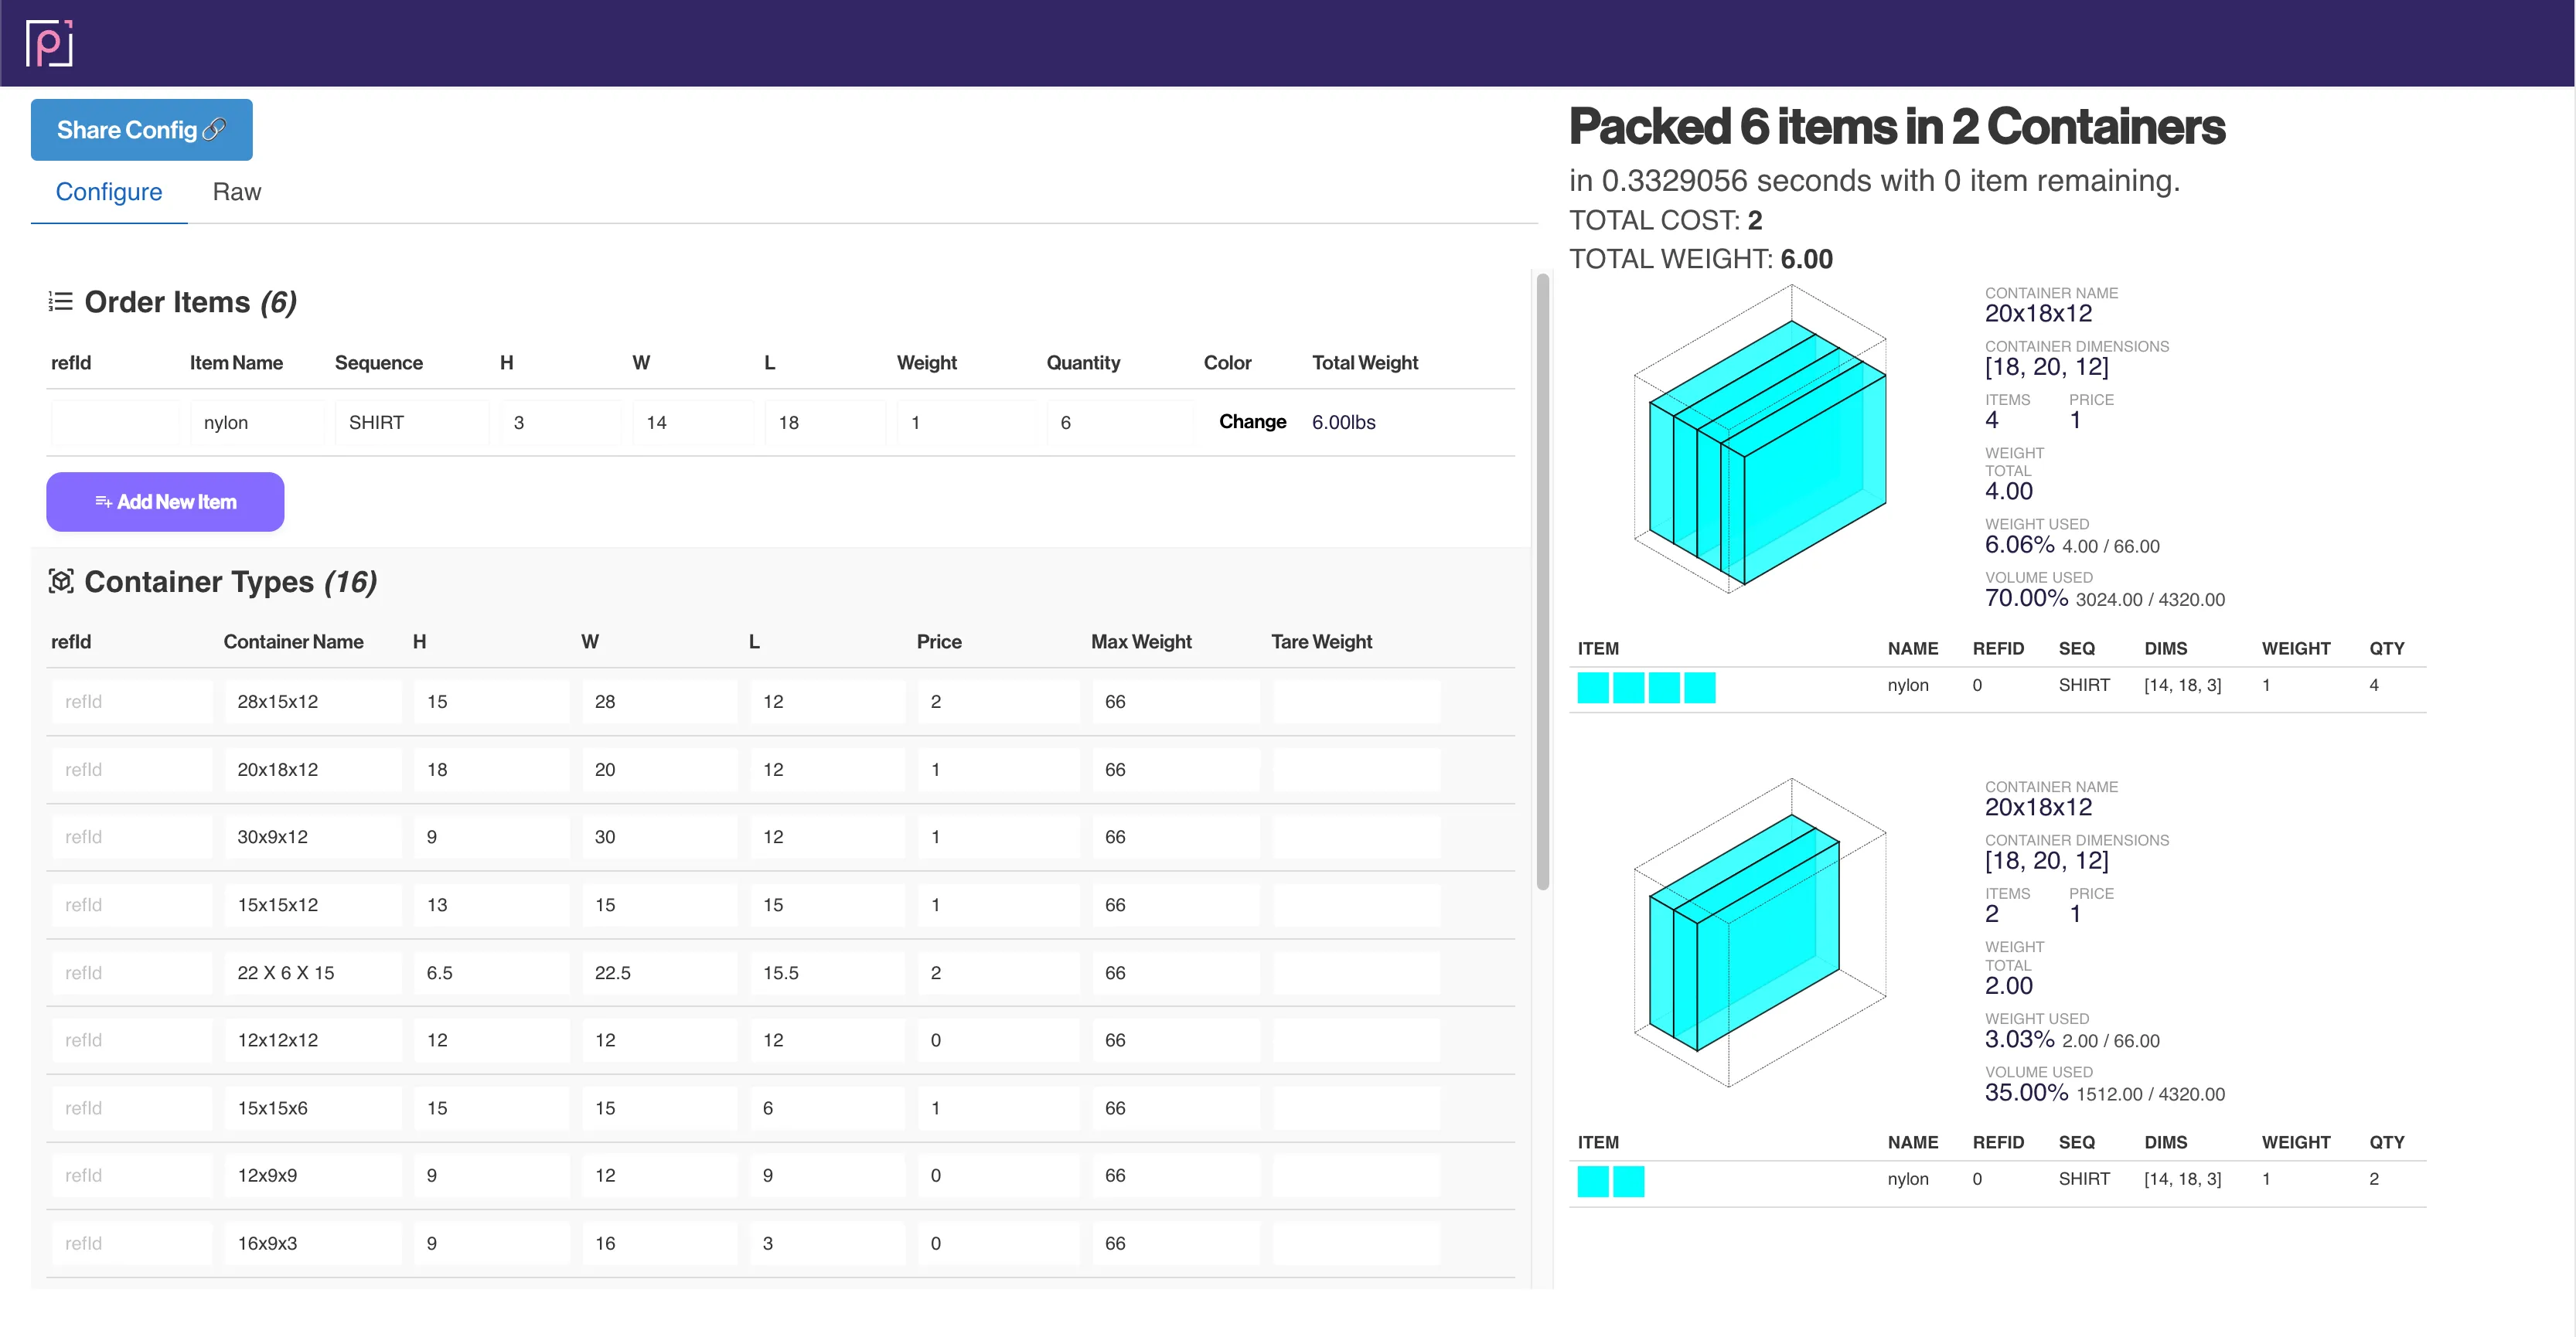Click the 12x9x9 container name field
Image resolution: width=2576 pixels, height=1337 pixels.
pos(313,1175)
